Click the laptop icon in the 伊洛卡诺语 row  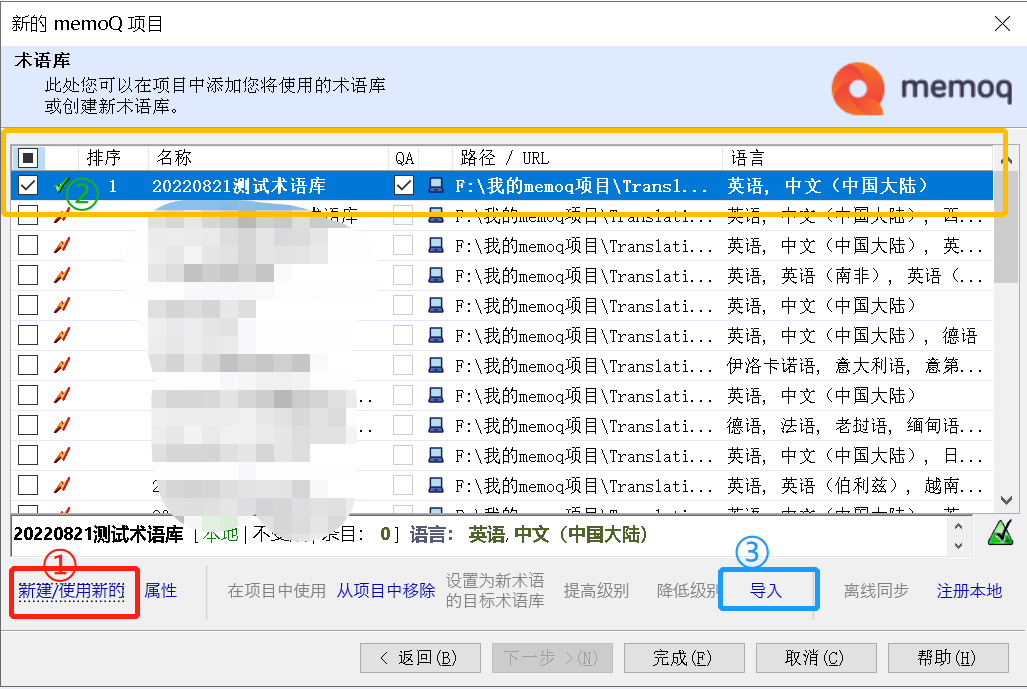pyautogui.click(x=436, y=365)
